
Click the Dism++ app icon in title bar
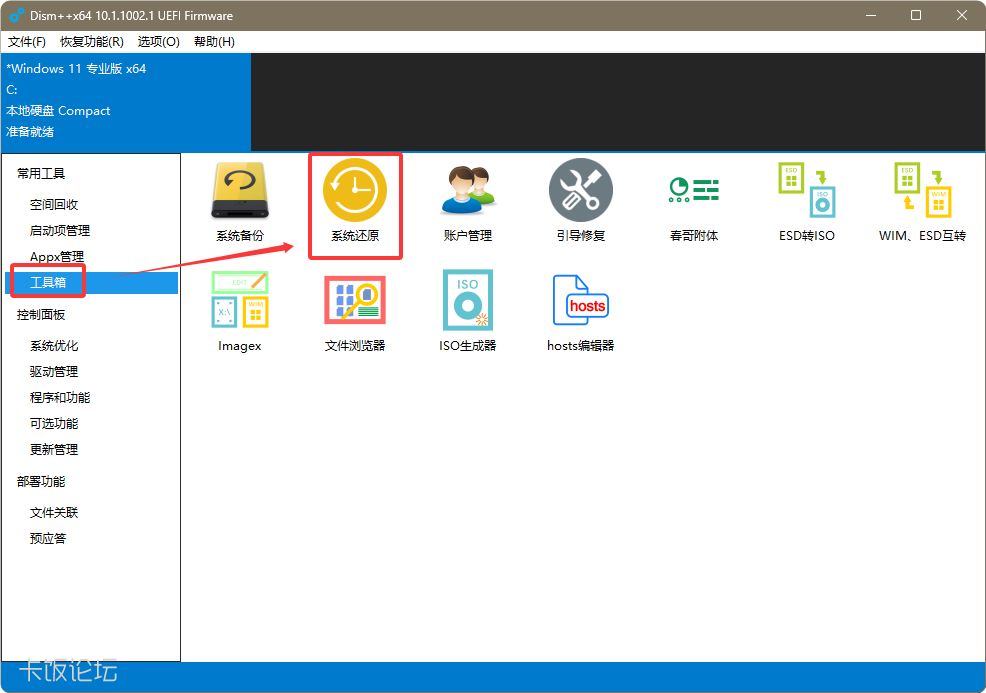[16, 15]
